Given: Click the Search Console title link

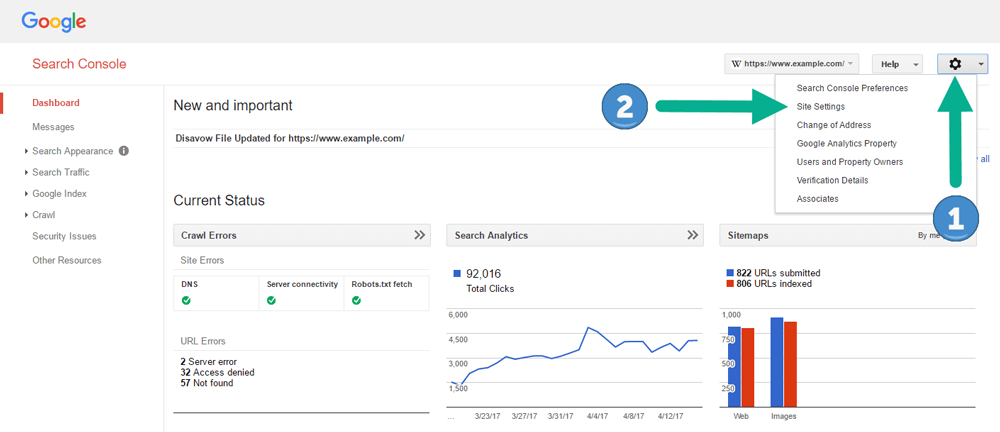Looking at the screenshot, I should click(x=79, y=64).
